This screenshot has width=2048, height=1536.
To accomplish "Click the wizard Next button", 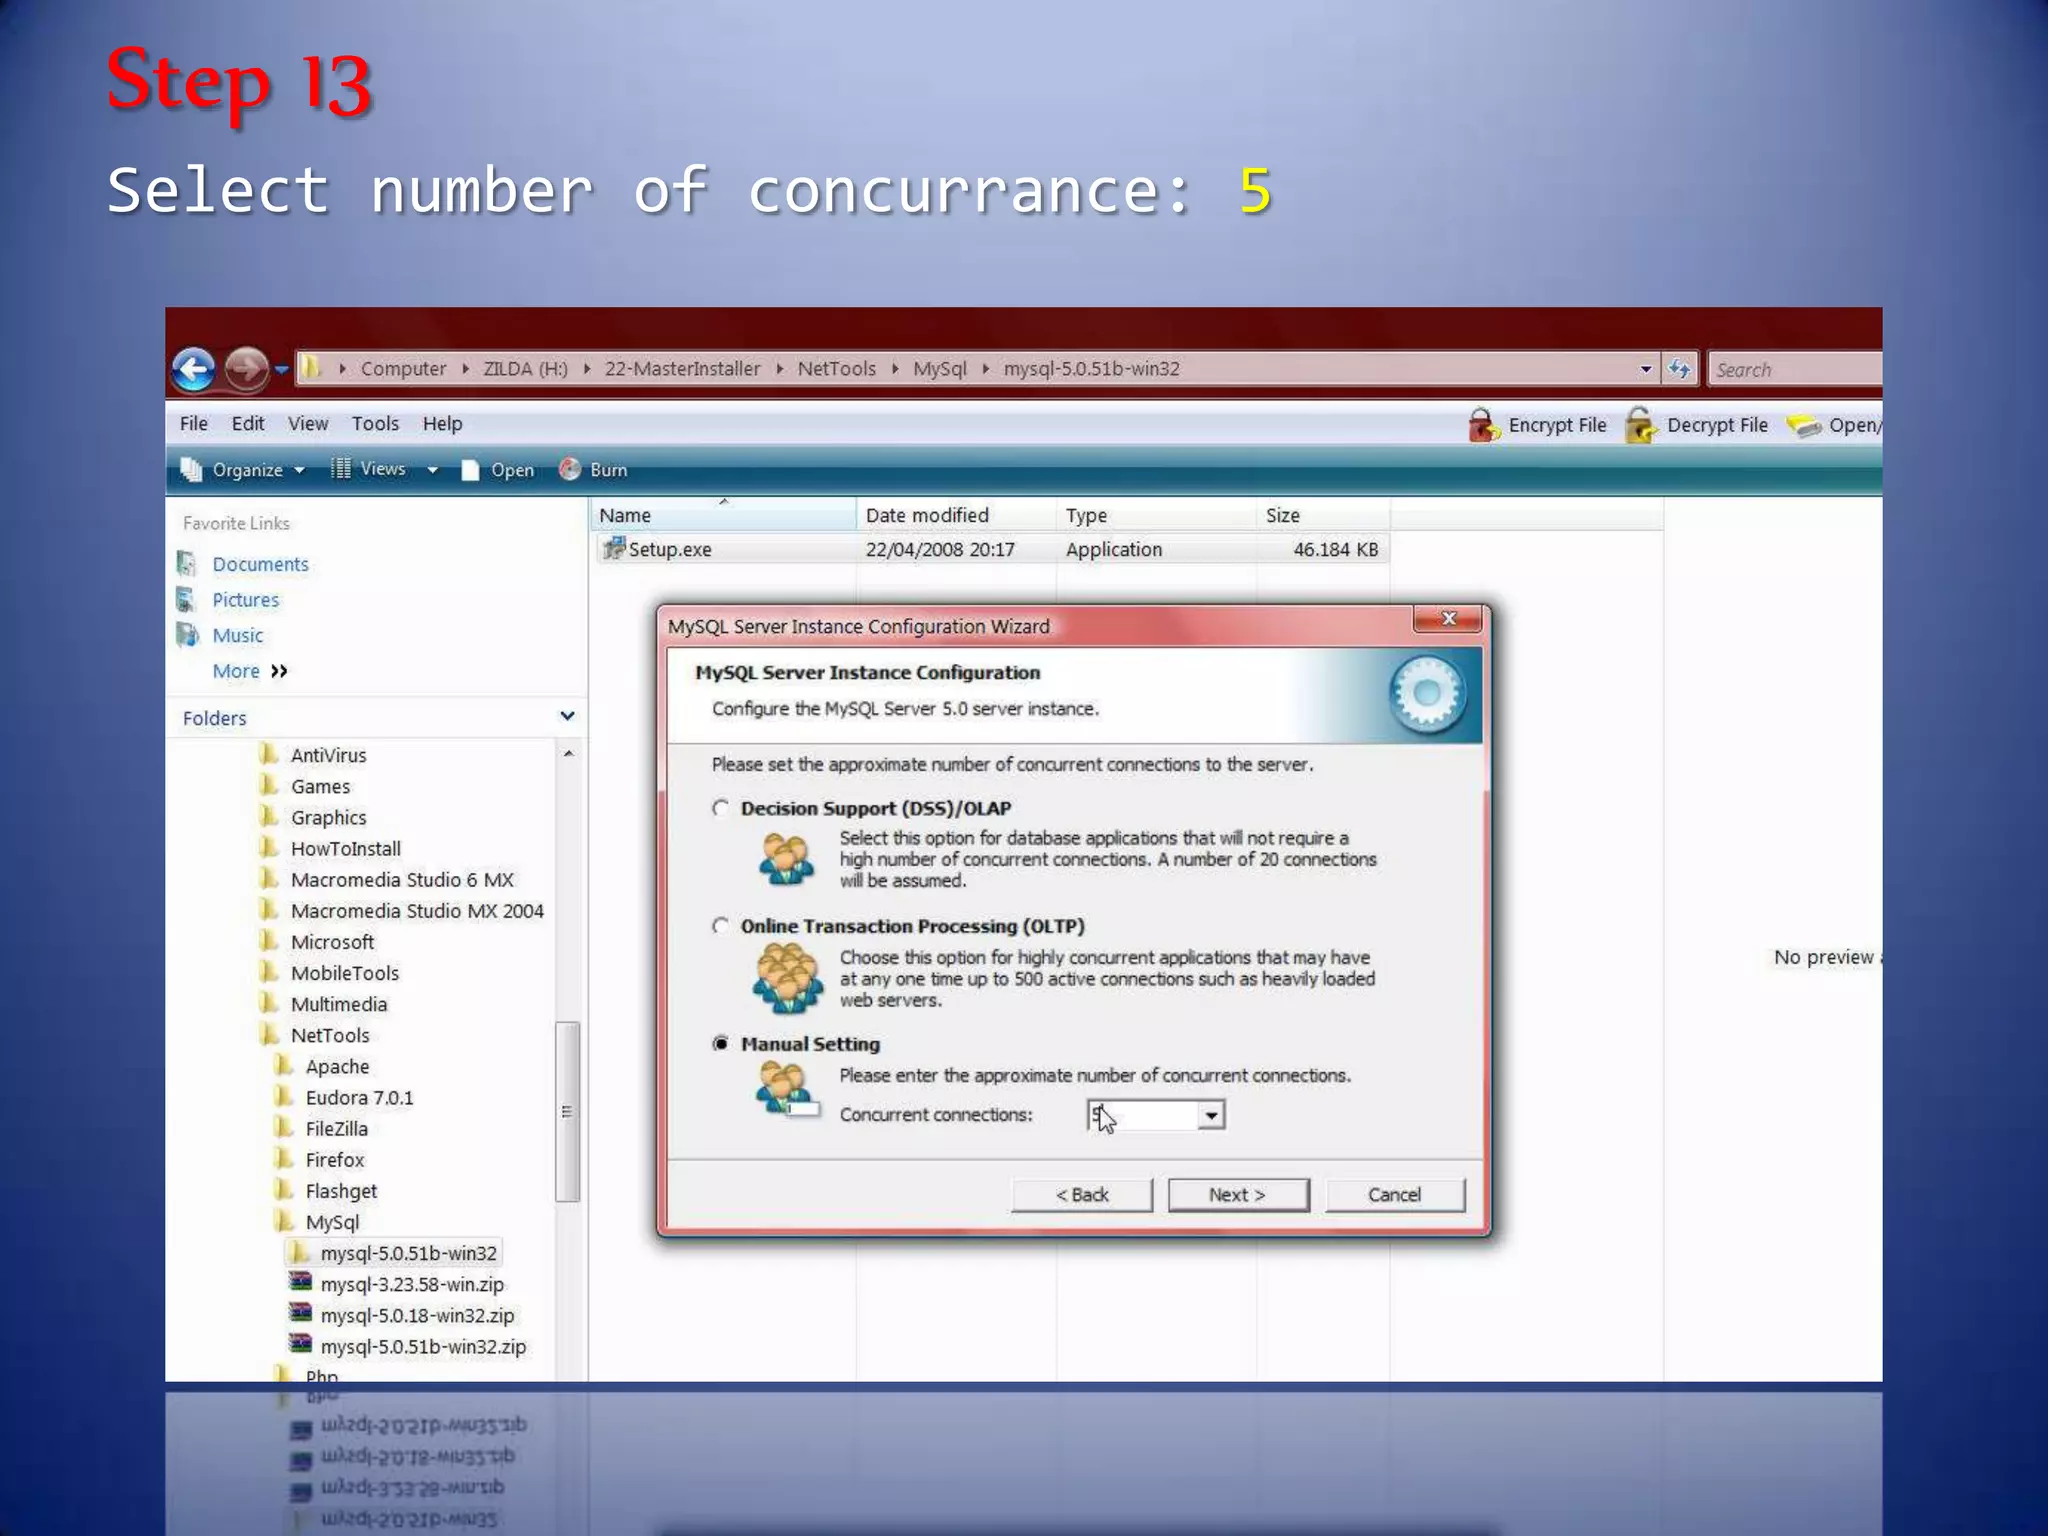I will pyautogui.click(x=1238, y=1195).
